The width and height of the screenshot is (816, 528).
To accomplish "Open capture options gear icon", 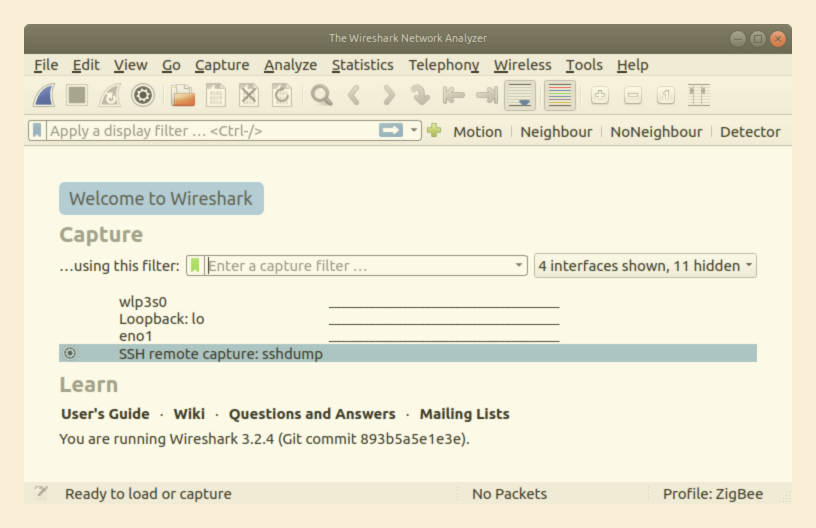I will (x=143, y=96).
